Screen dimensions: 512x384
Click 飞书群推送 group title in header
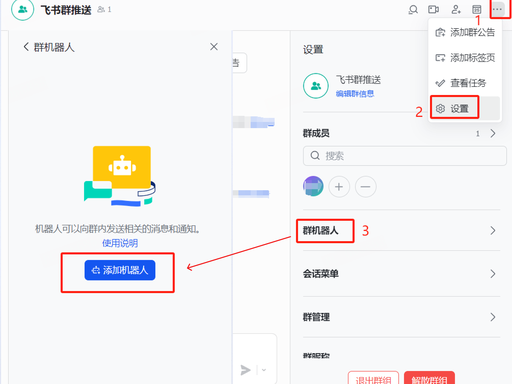[66, 10]
